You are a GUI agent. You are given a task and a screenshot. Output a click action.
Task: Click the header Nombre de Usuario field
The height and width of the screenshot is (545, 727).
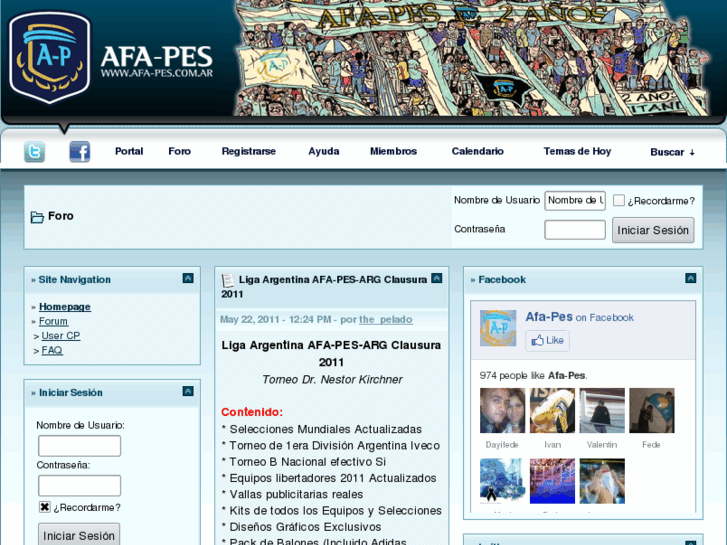pyautogui.click(x=575, y=200)
